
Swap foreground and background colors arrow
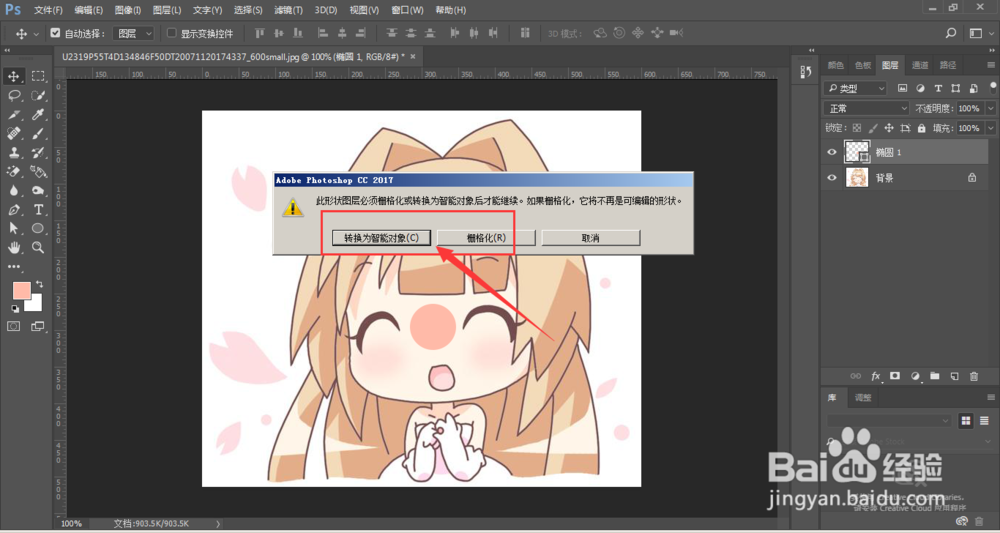click(40, 284)
